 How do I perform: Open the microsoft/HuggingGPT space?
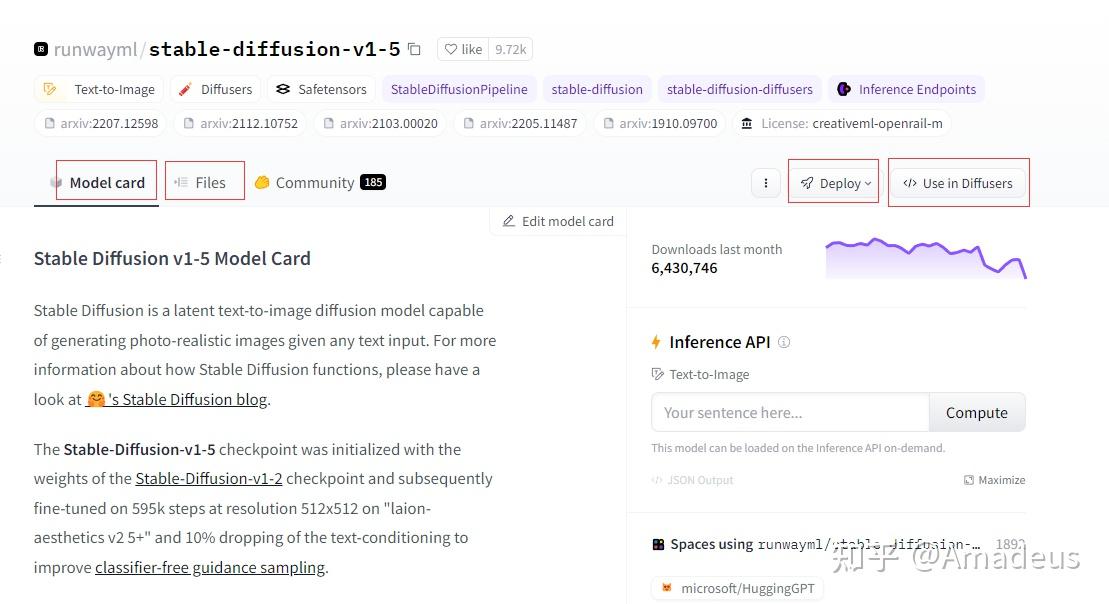737,588
